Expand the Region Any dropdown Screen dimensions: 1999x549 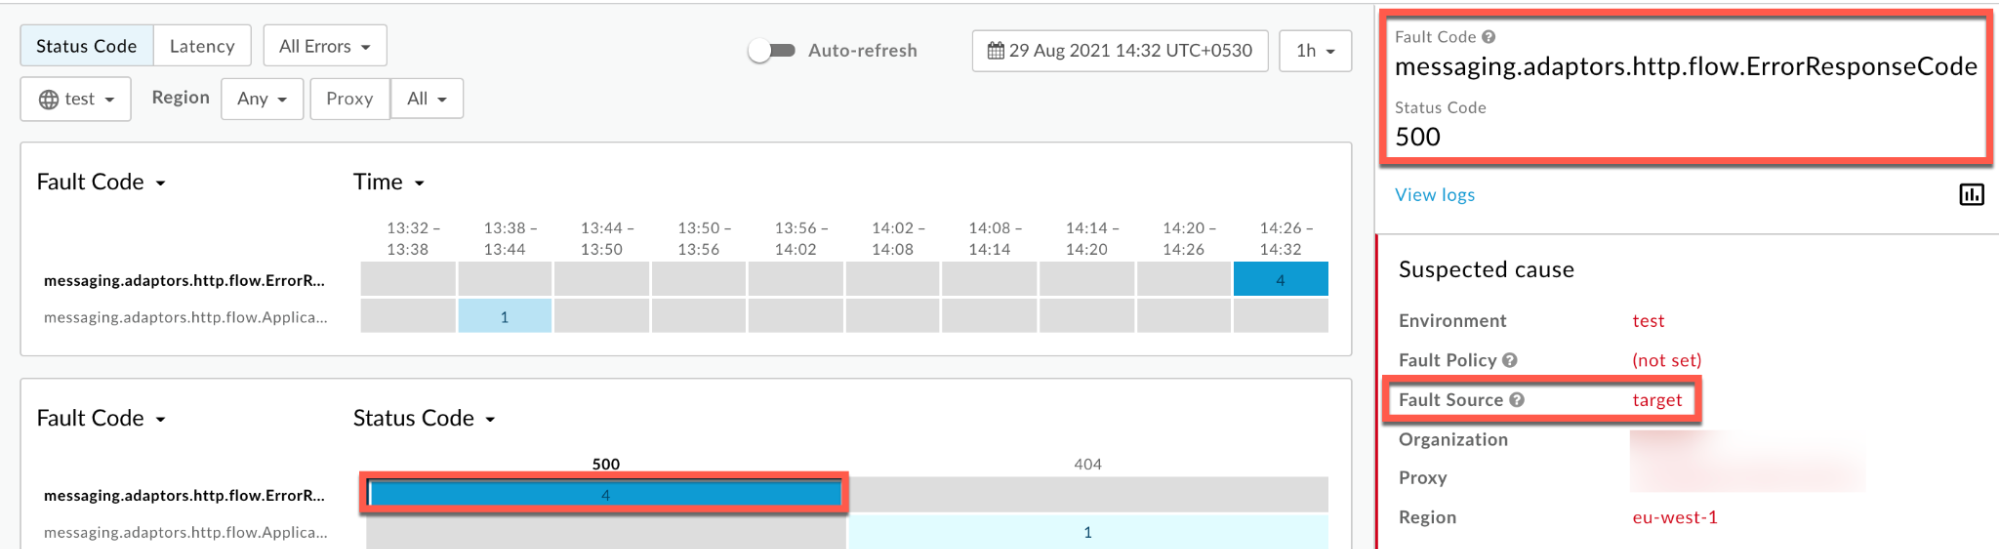pos(261,99)
